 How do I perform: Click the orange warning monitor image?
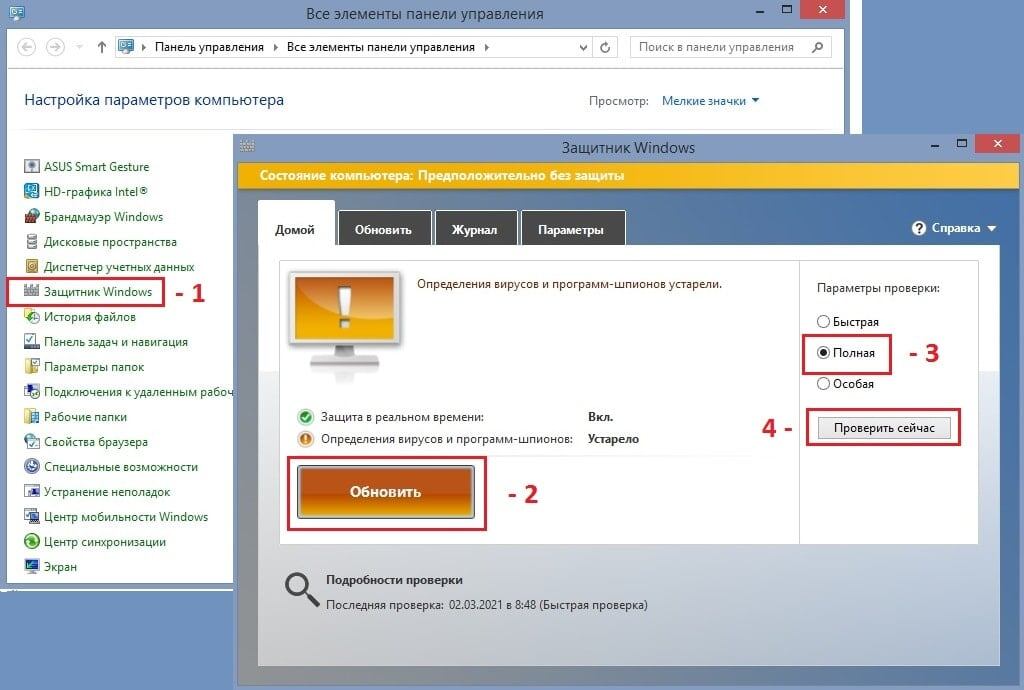[345, 322]
